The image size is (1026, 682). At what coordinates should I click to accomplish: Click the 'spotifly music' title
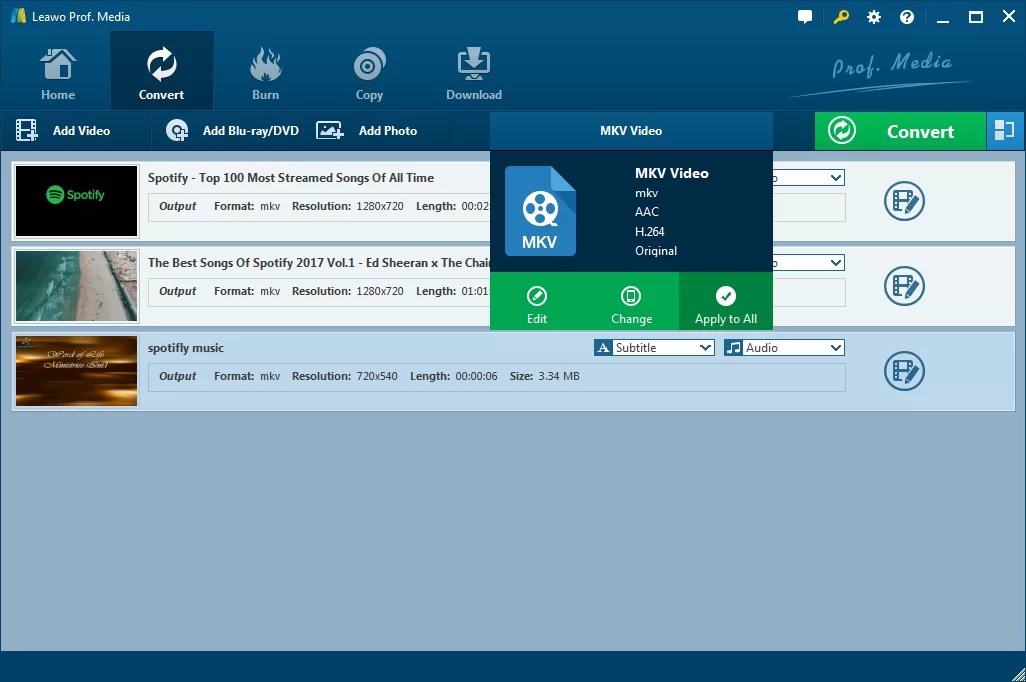click(x=186, y=348)
